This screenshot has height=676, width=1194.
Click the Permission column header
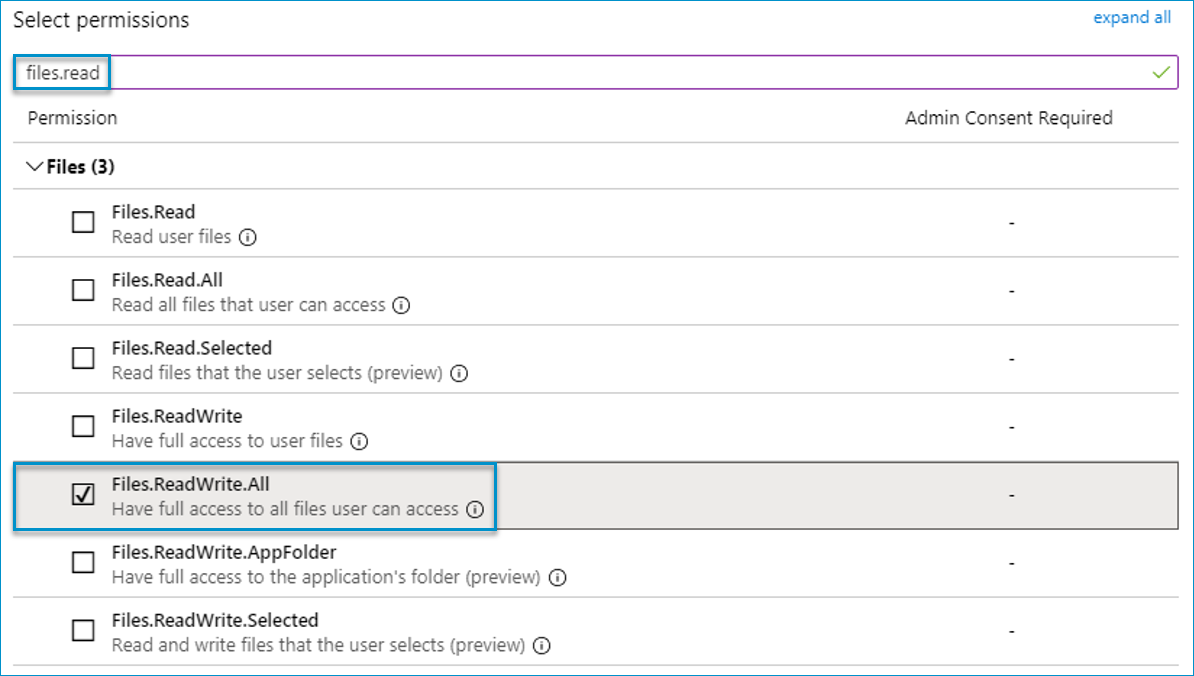(x=72, y=118)
